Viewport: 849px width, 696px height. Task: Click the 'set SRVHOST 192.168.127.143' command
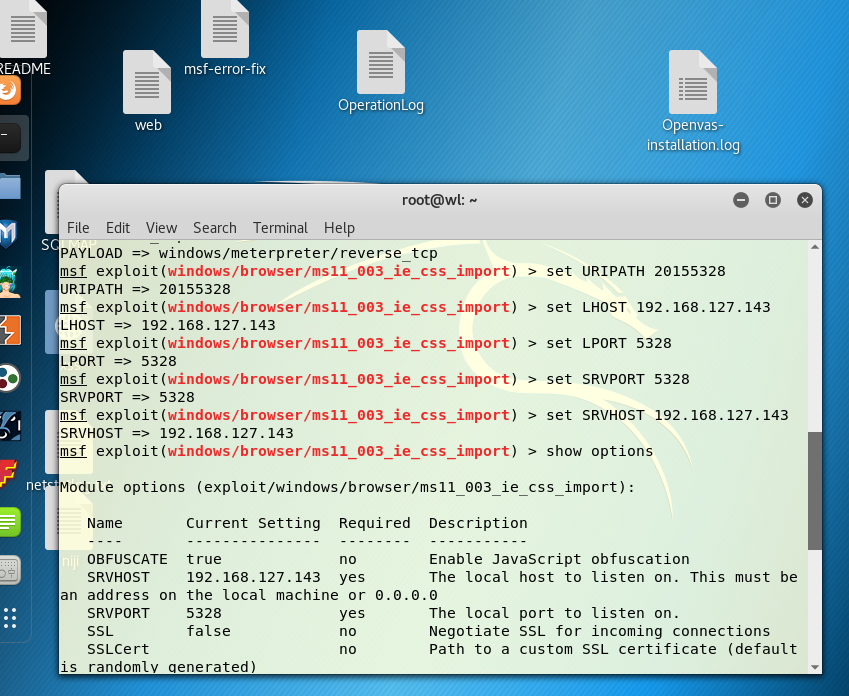point(667,415)
